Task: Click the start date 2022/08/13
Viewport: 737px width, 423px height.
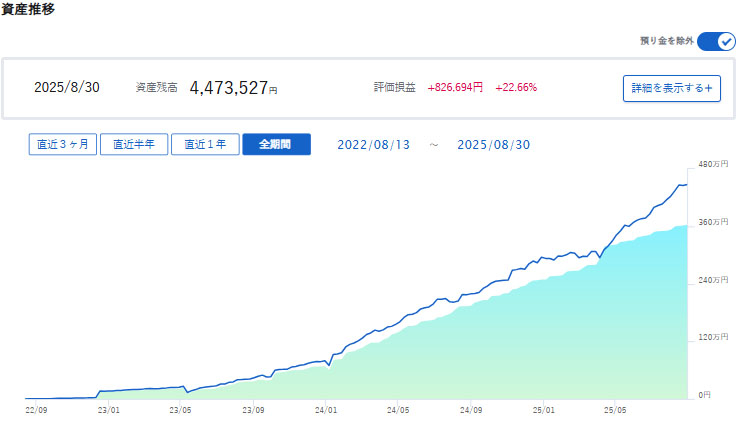Action: 373,144
